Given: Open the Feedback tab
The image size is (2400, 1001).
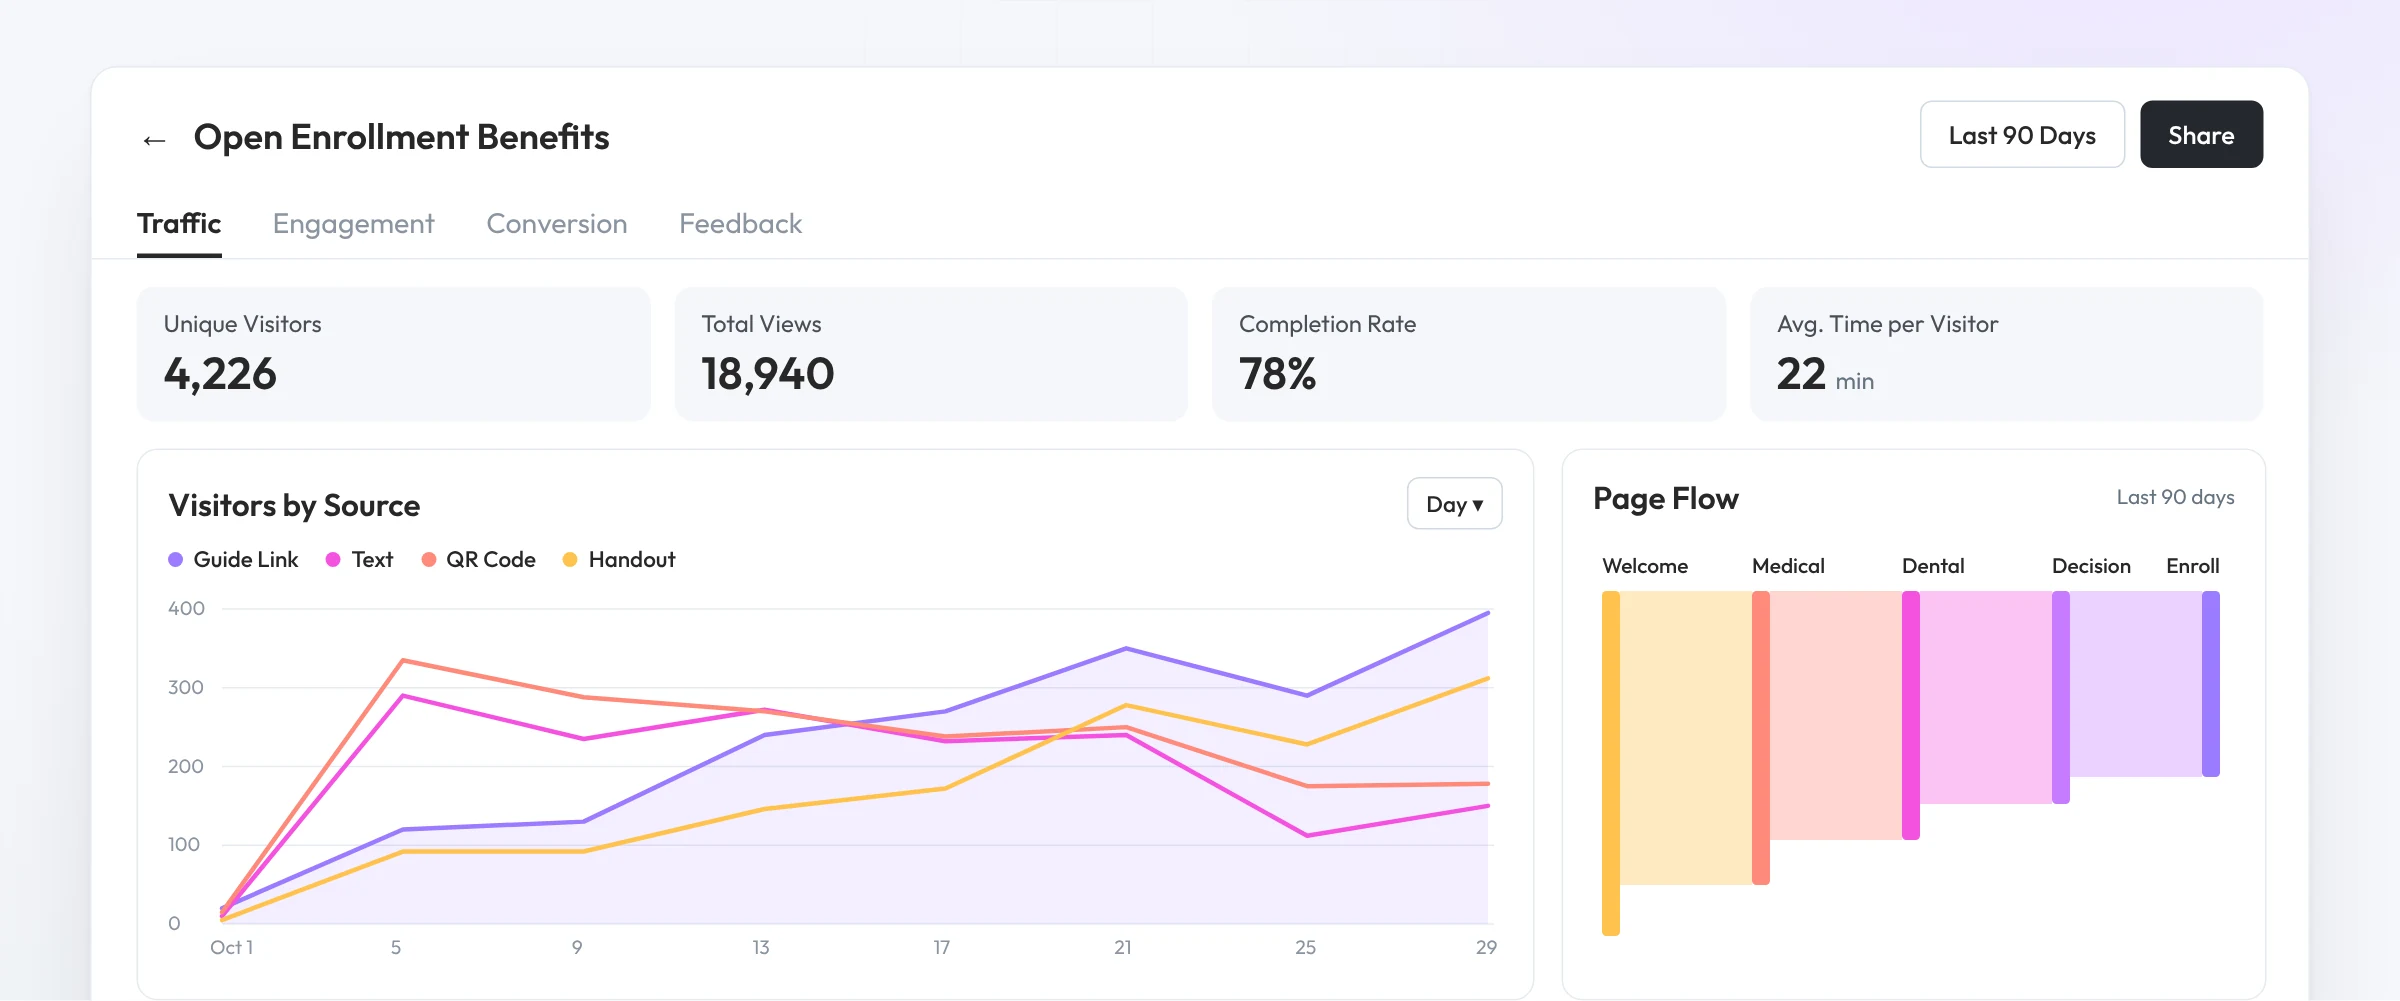Looking at the screenshot, I should [x=741, y=224].
